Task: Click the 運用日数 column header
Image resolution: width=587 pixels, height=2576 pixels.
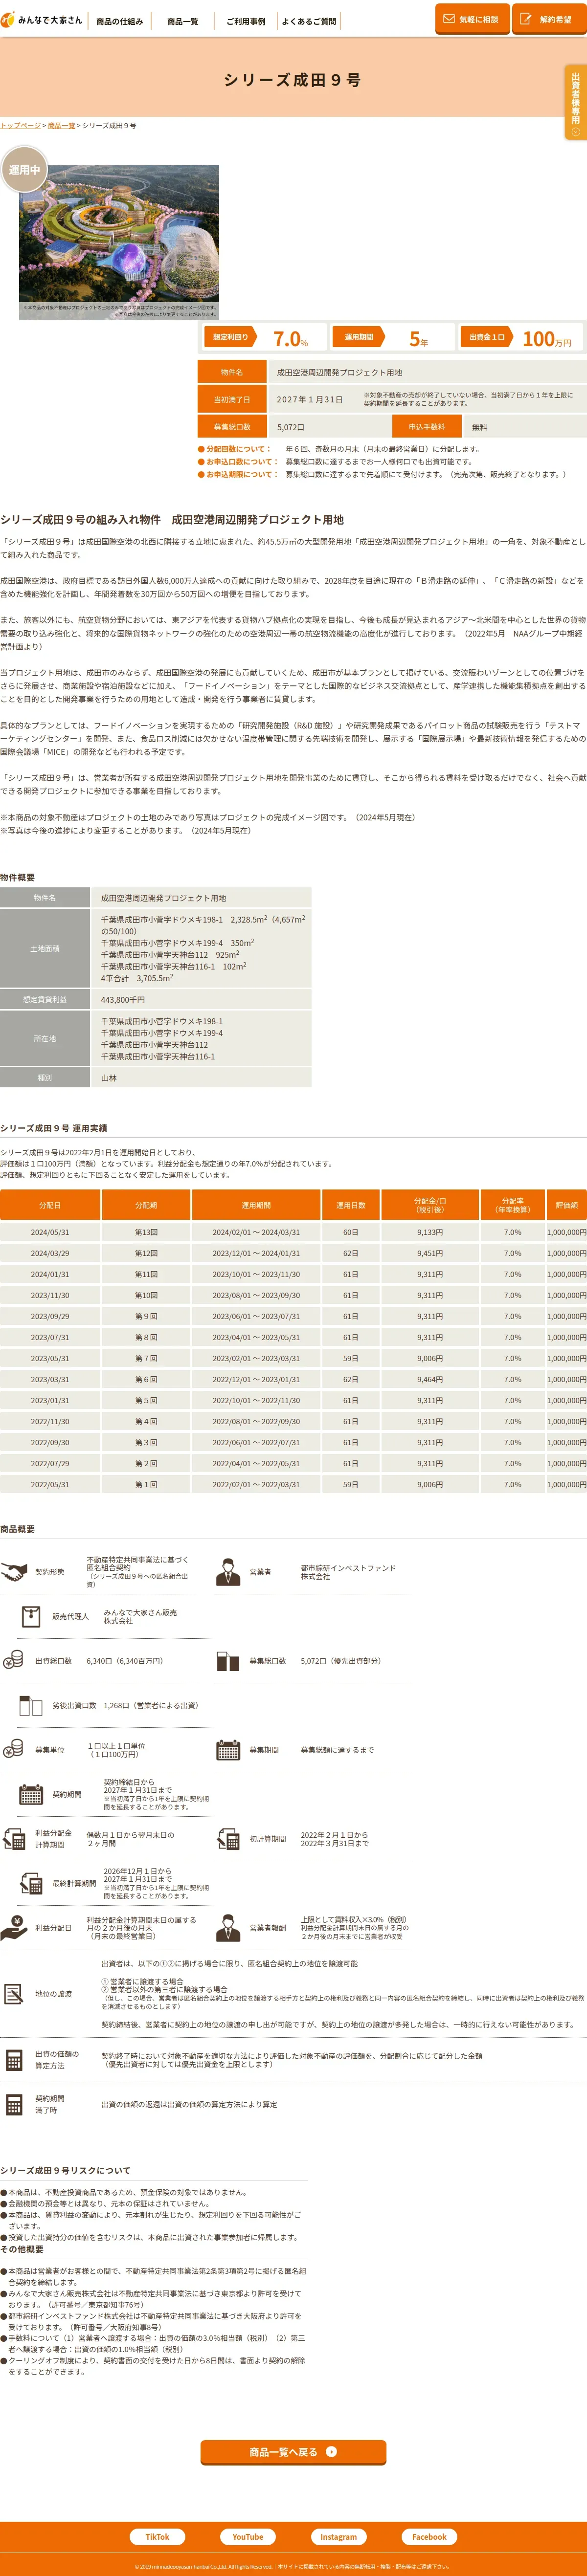Action: (x=351, y=1205)
